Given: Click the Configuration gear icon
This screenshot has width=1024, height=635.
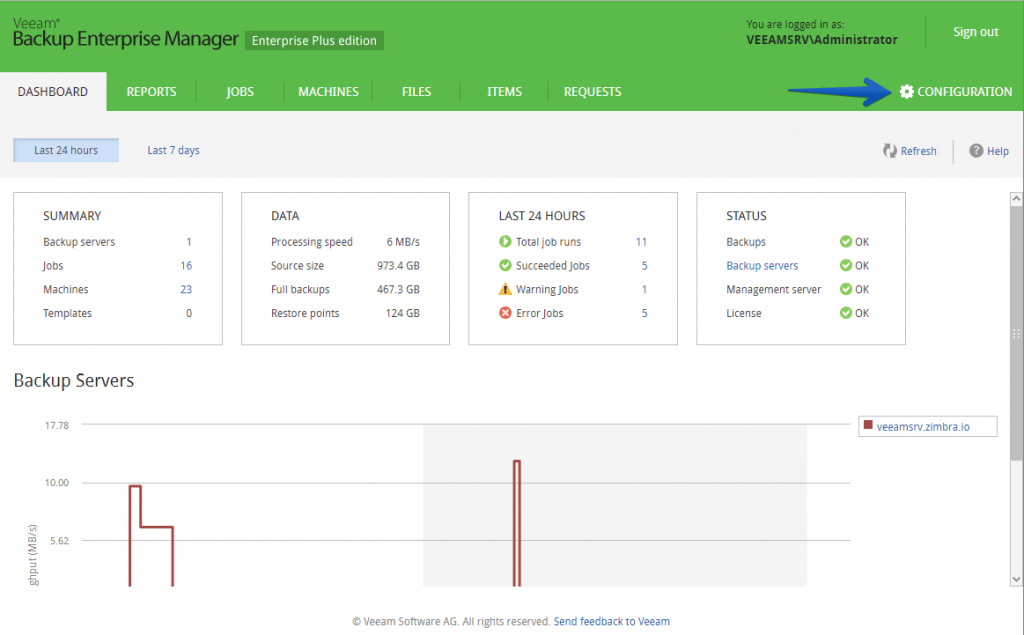Looking at the screenshot, I should point(906,91).
